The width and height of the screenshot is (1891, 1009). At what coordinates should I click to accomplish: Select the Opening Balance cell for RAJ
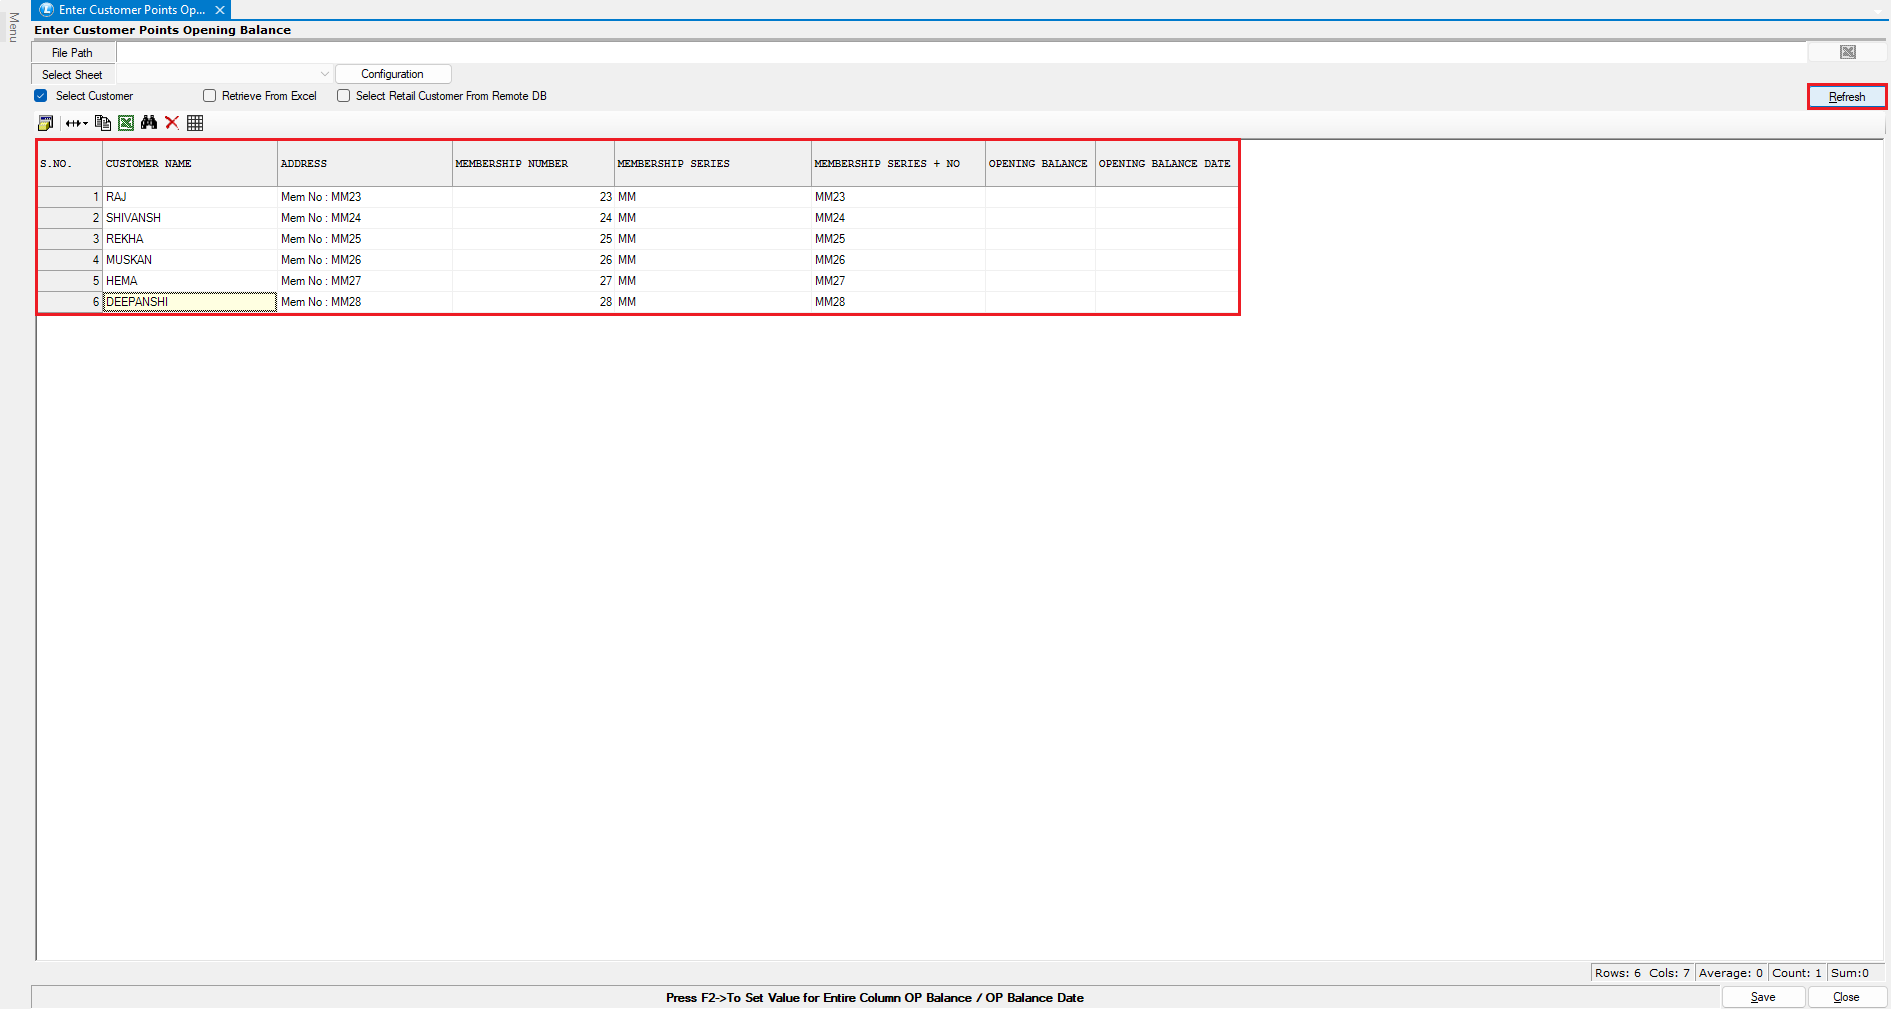(x=1039, y=197)
